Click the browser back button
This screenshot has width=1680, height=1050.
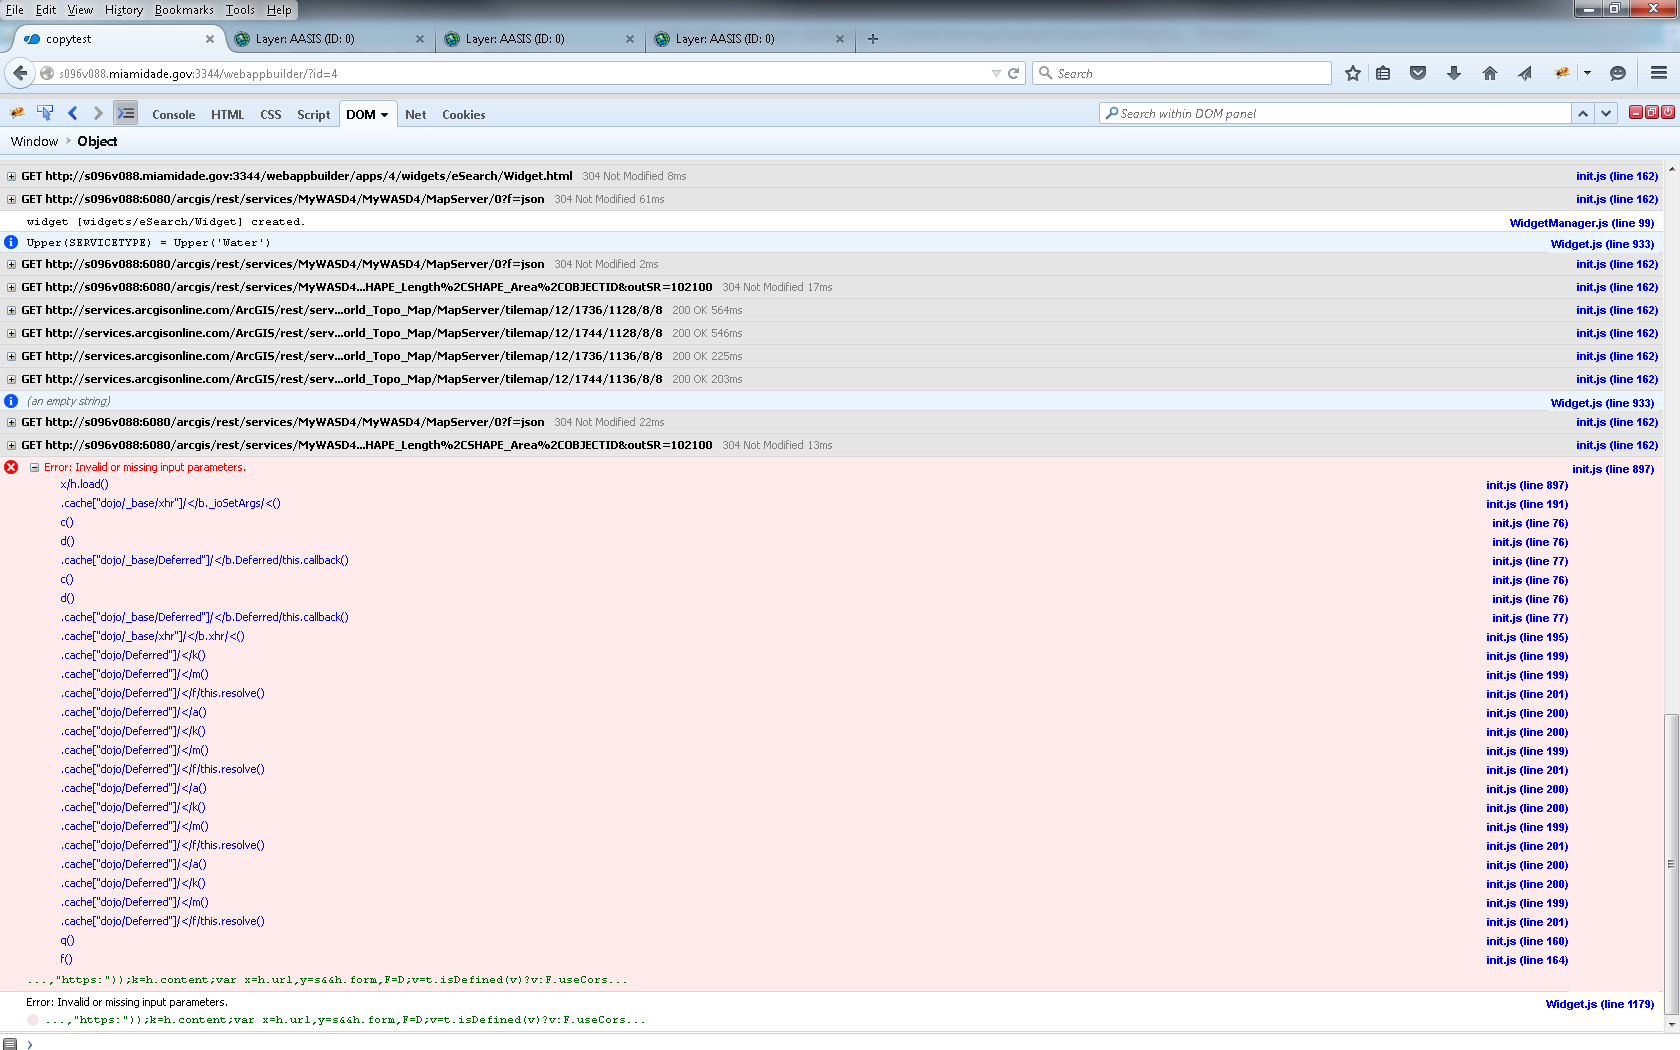[20, 73]
